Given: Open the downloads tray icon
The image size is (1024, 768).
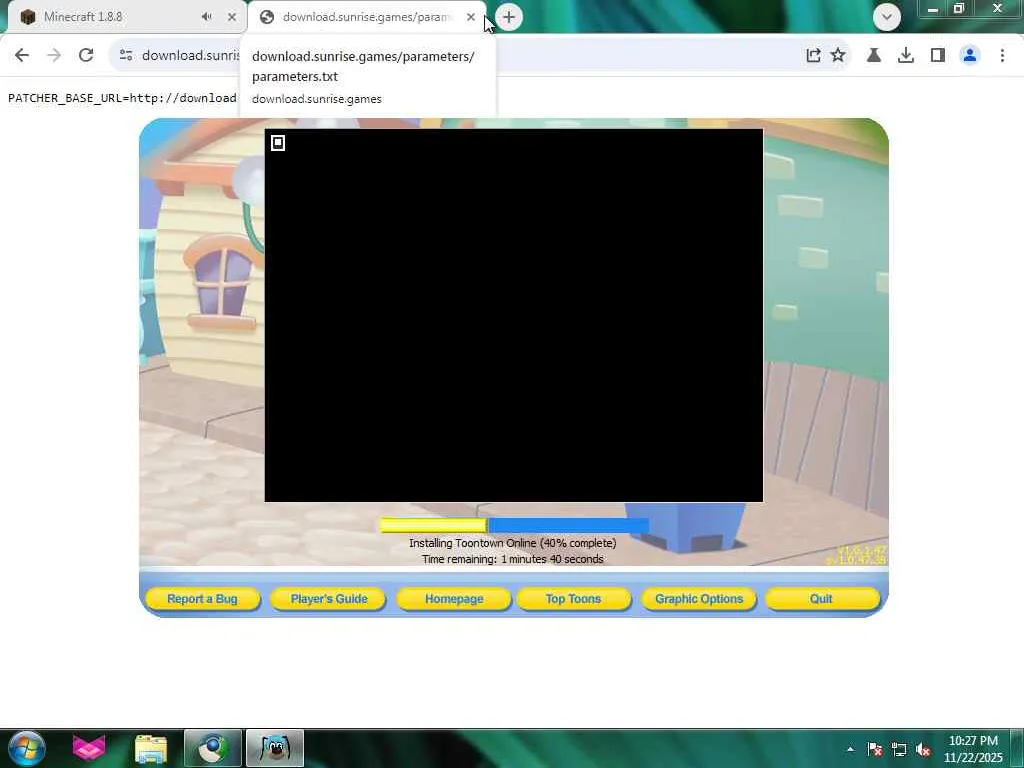Looking at the screenshot, I should [x=906, y=56].
